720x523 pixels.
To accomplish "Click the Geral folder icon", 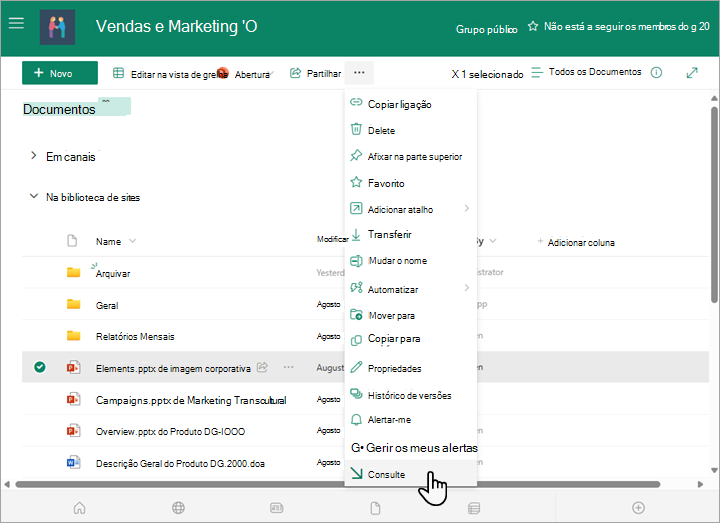I will click(x=73, y=304).
